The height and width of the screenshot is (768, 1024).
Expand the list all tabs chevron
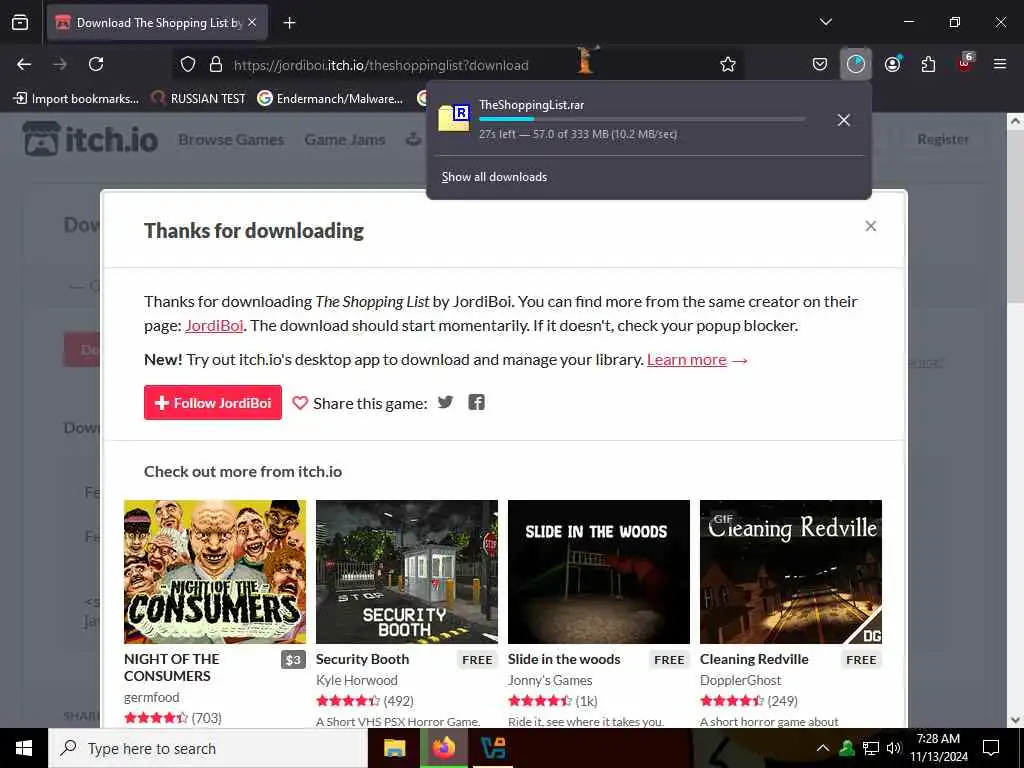tap(825, 22)
